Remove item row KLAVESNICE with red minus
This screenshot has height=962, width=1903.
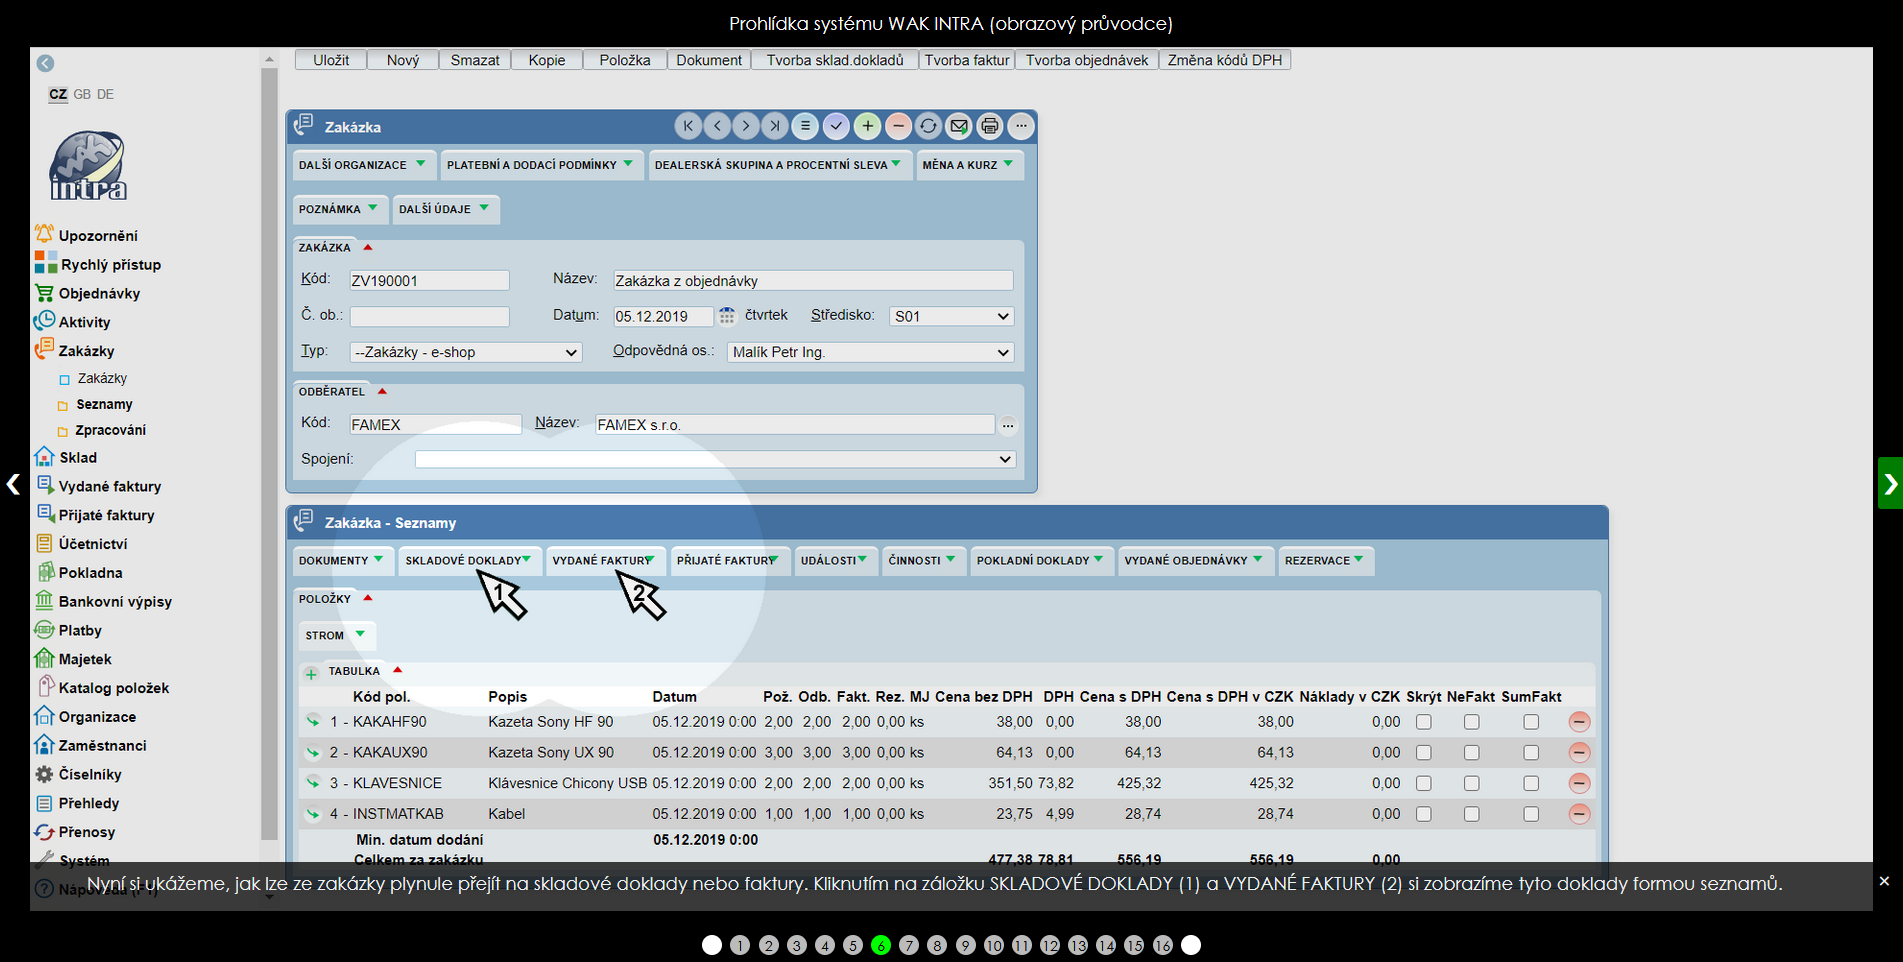coord(1579,783)
